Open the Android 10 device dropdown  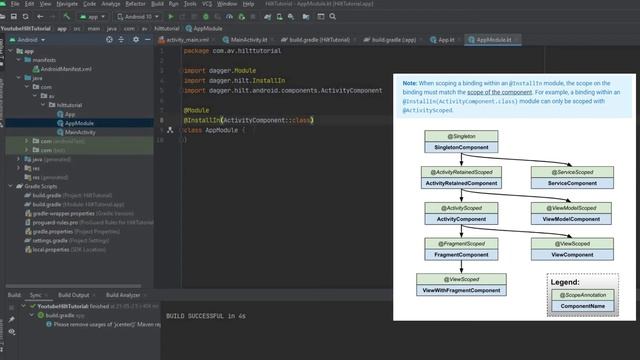(x=138, y=17)
